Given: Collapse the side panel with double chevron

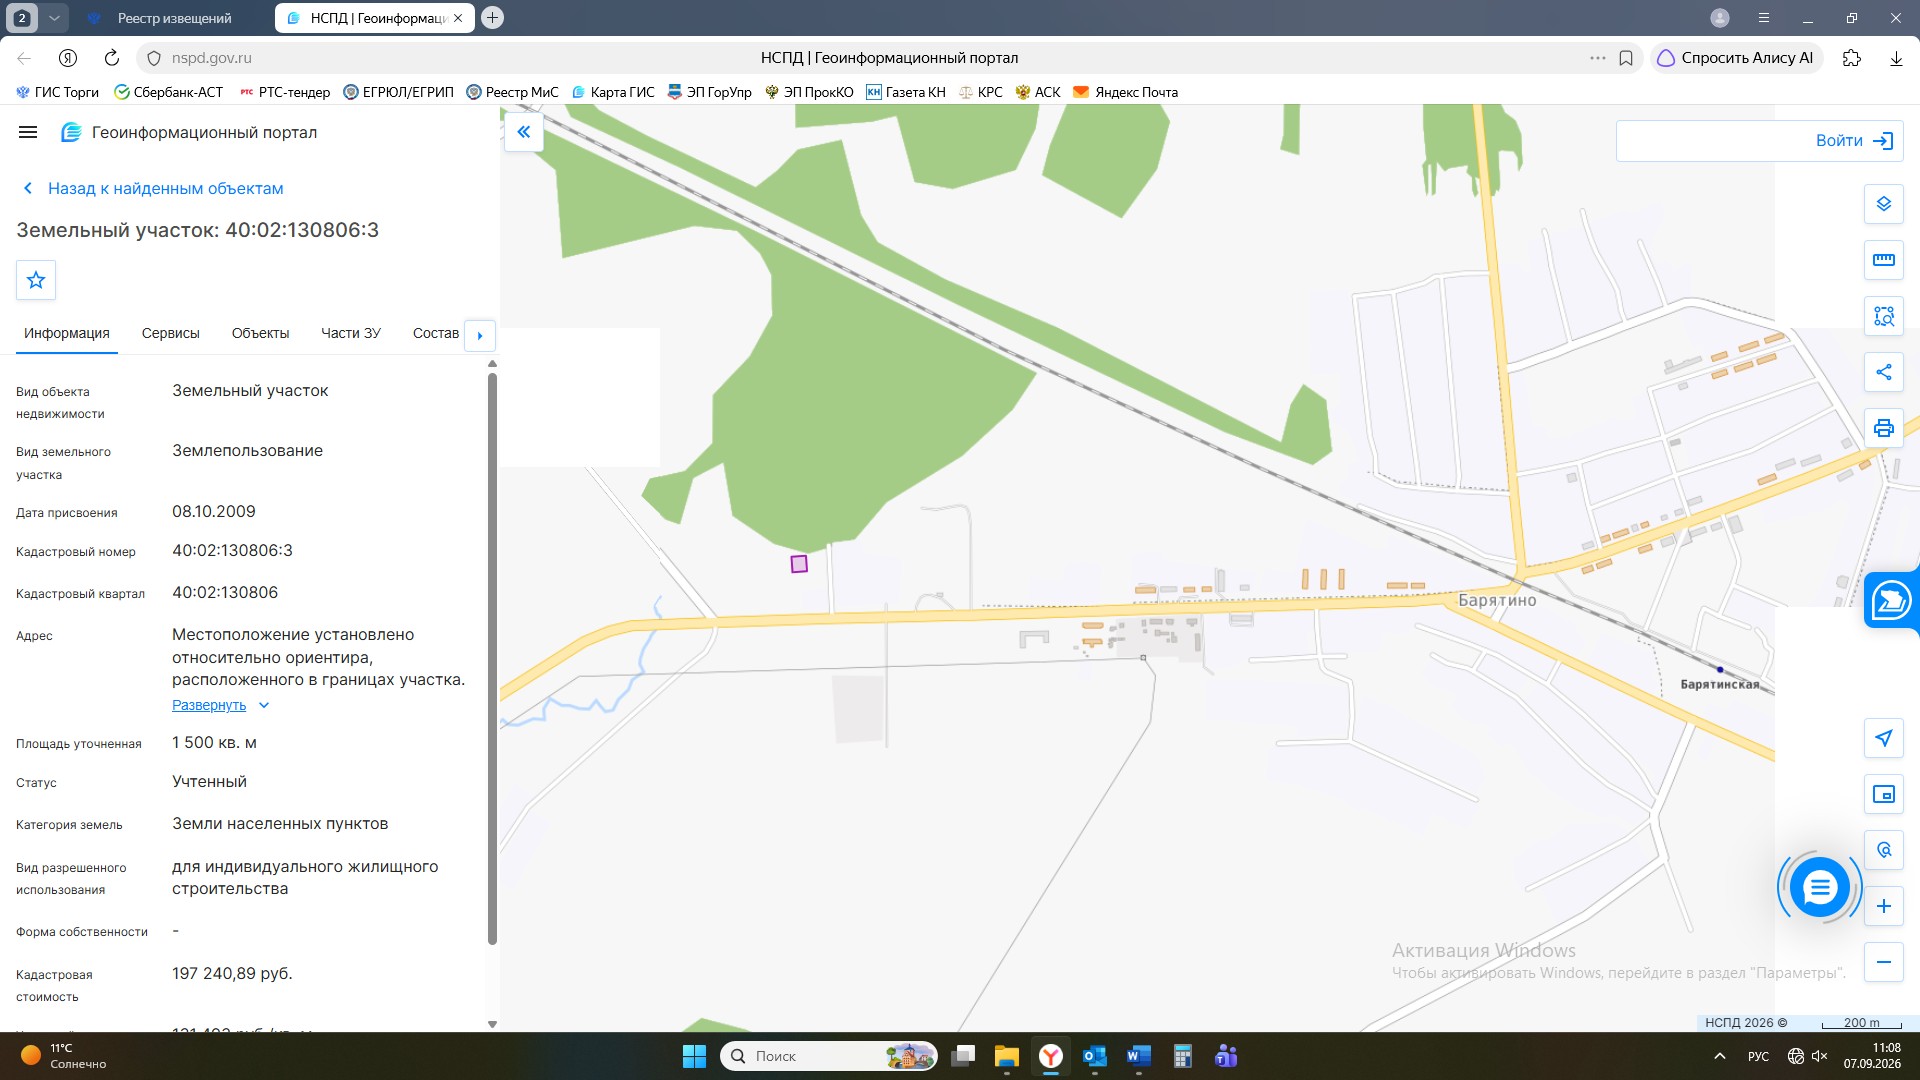Looking at the screenshot, I should [x=524, y=132].
